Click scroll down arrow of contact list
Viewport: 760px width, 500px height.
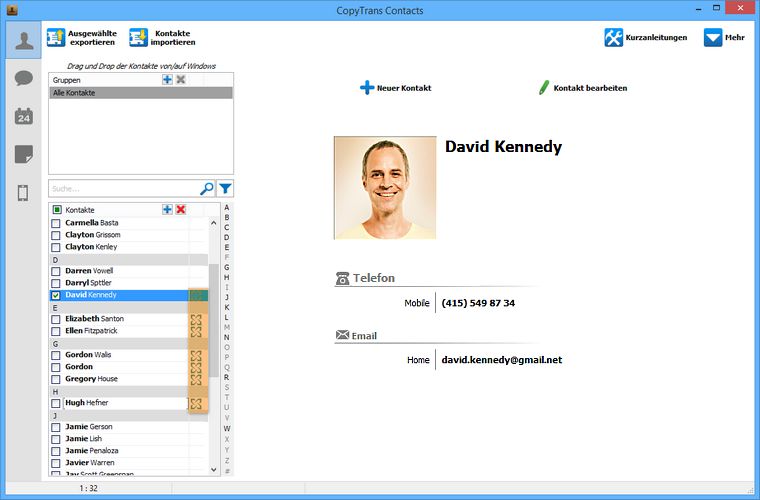point(214,469)
